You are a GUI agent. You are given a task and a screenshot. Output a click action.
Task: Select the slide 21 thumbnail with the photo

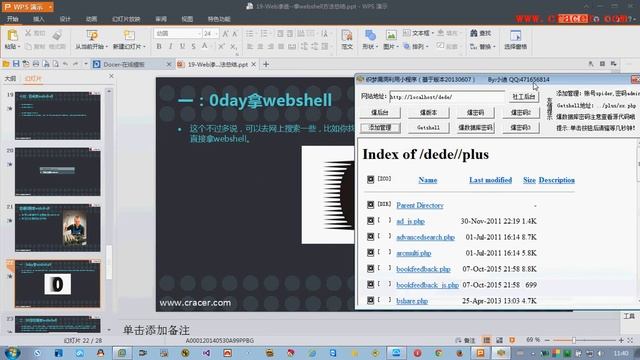58,228
